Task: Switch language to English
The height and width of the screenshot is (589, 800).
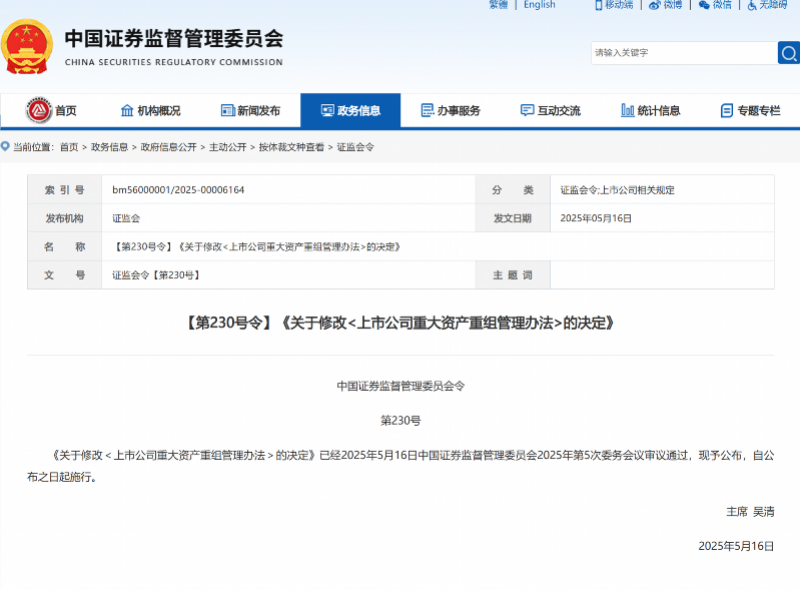Action: [539, 5]
